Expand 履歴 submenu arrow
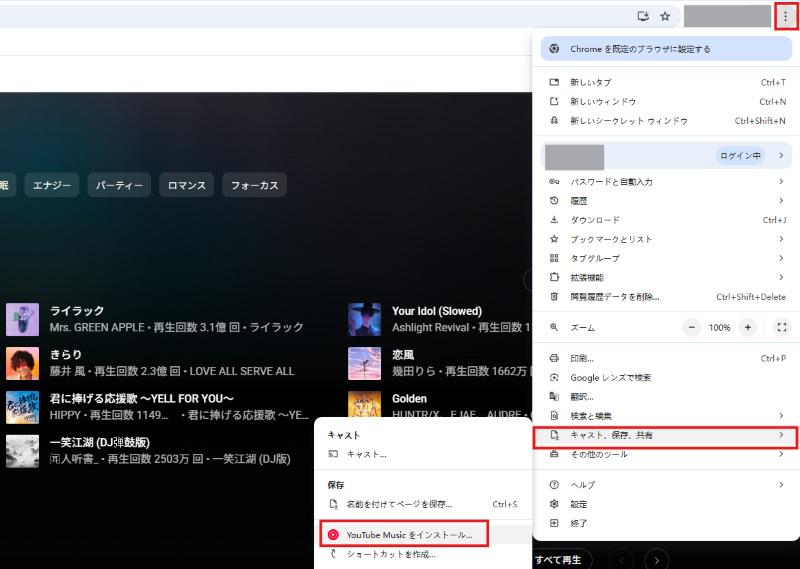 (781, 201)
